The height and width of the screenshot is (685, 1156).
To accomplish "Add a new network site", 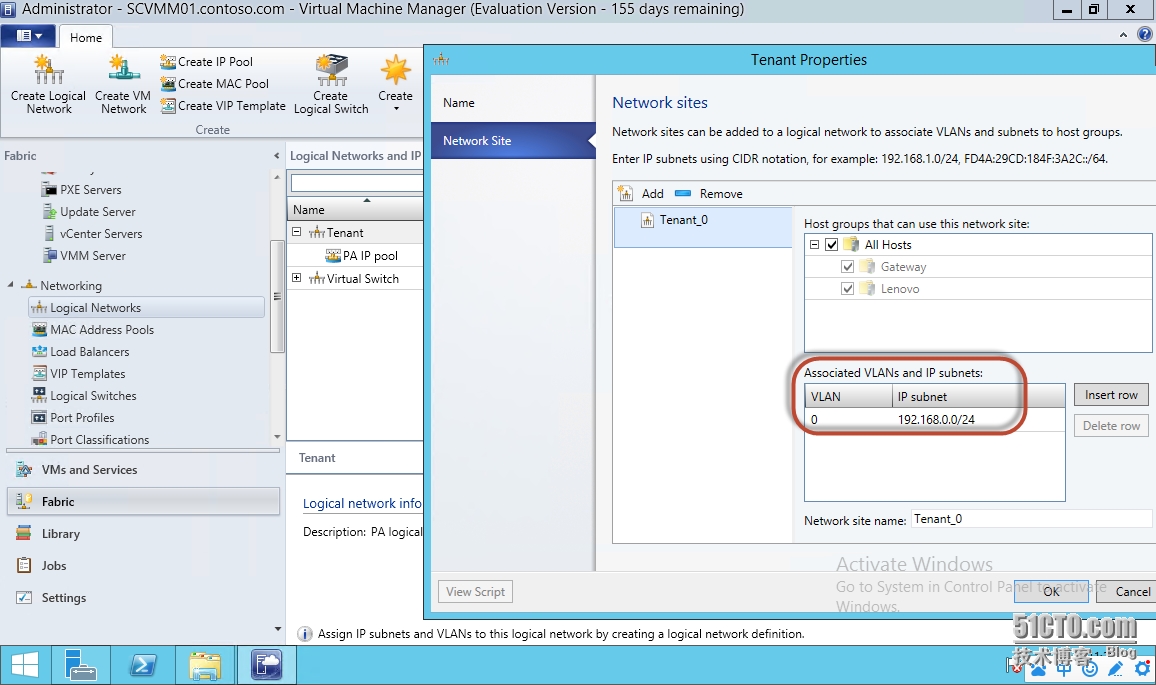I will pyautogui.click(x=641, y=194).
